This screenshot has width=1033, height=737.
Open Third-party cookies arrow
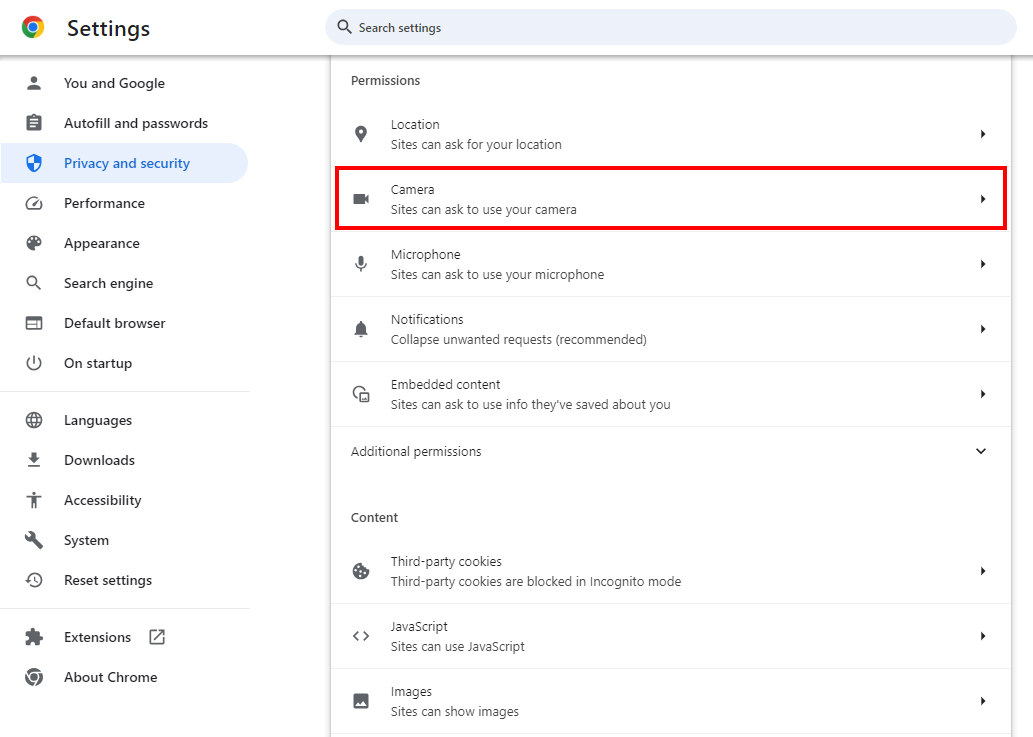[983, 571]
